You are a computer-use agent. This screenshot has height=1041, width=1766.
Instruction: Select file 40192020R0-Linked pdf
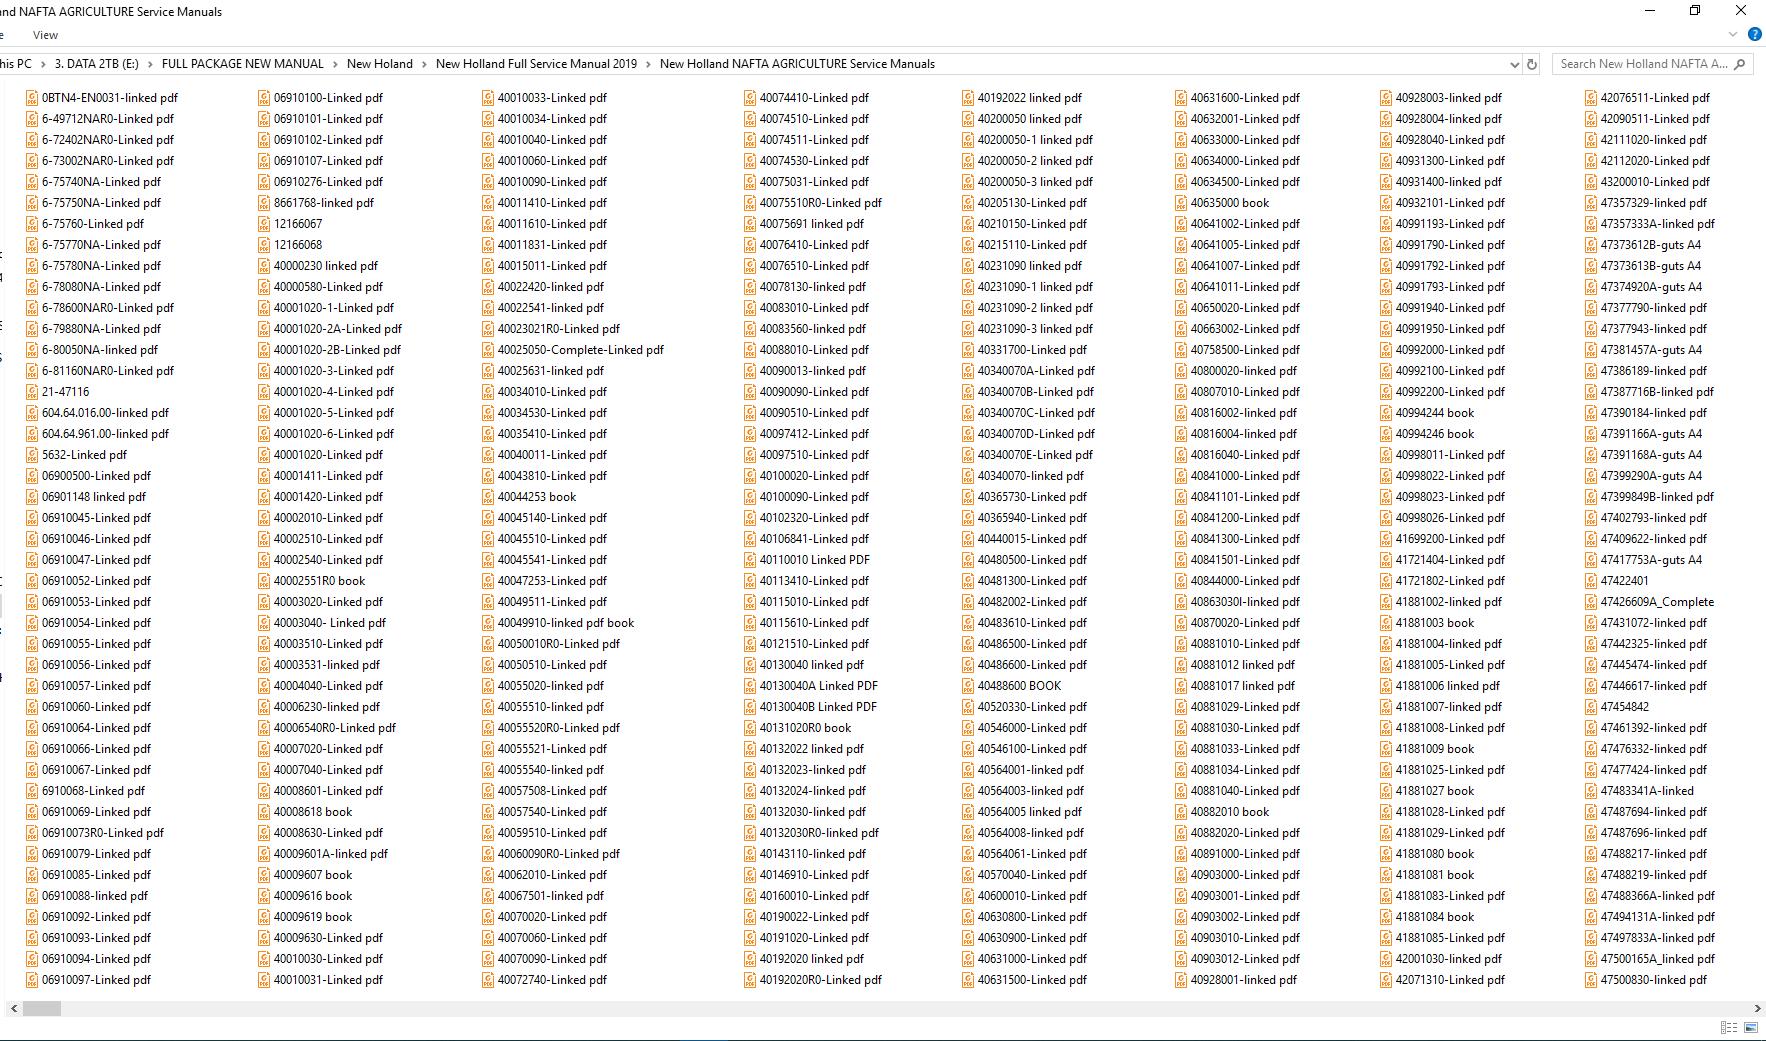click(813, 980)
